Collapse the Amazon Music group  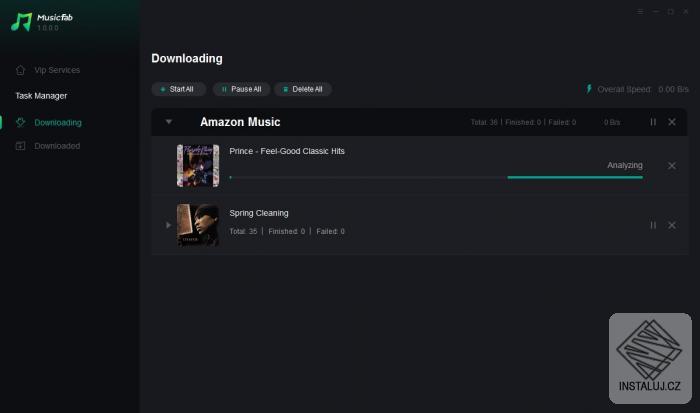coord(169,121)
